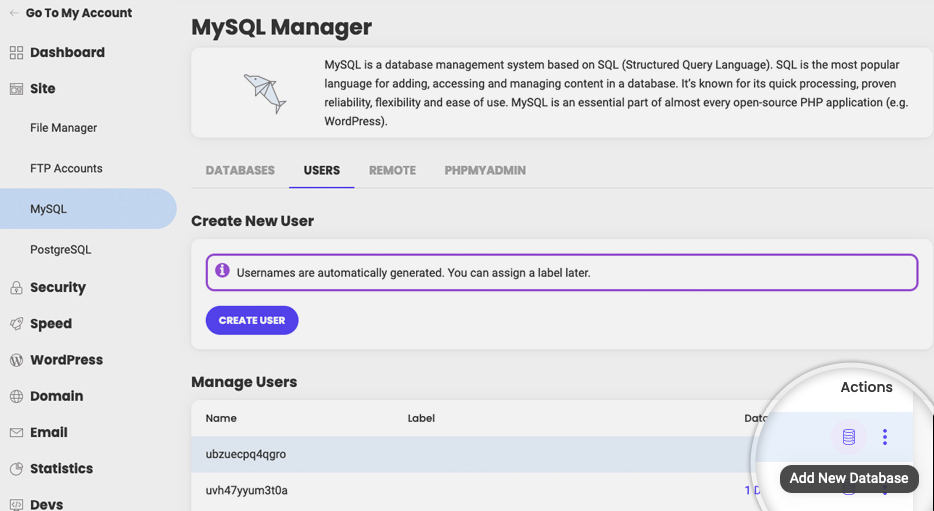Click the Manage Users heading
This screenshot has width=934, height=511.
tap(244, 382)
